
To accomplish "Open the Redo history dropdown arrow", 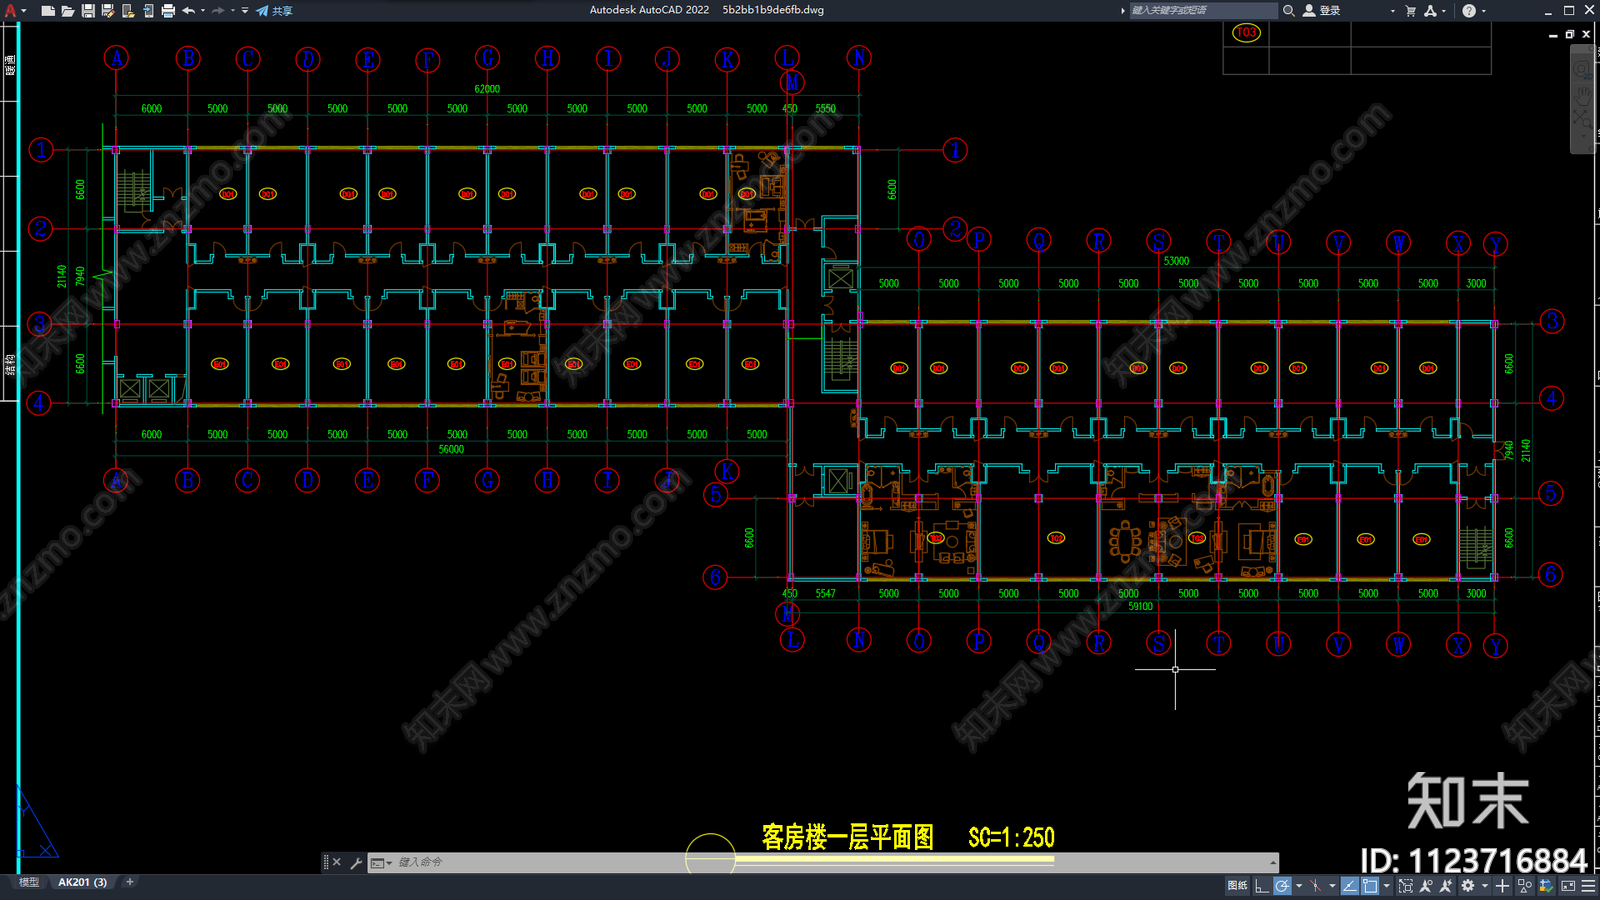I will 233,11.
